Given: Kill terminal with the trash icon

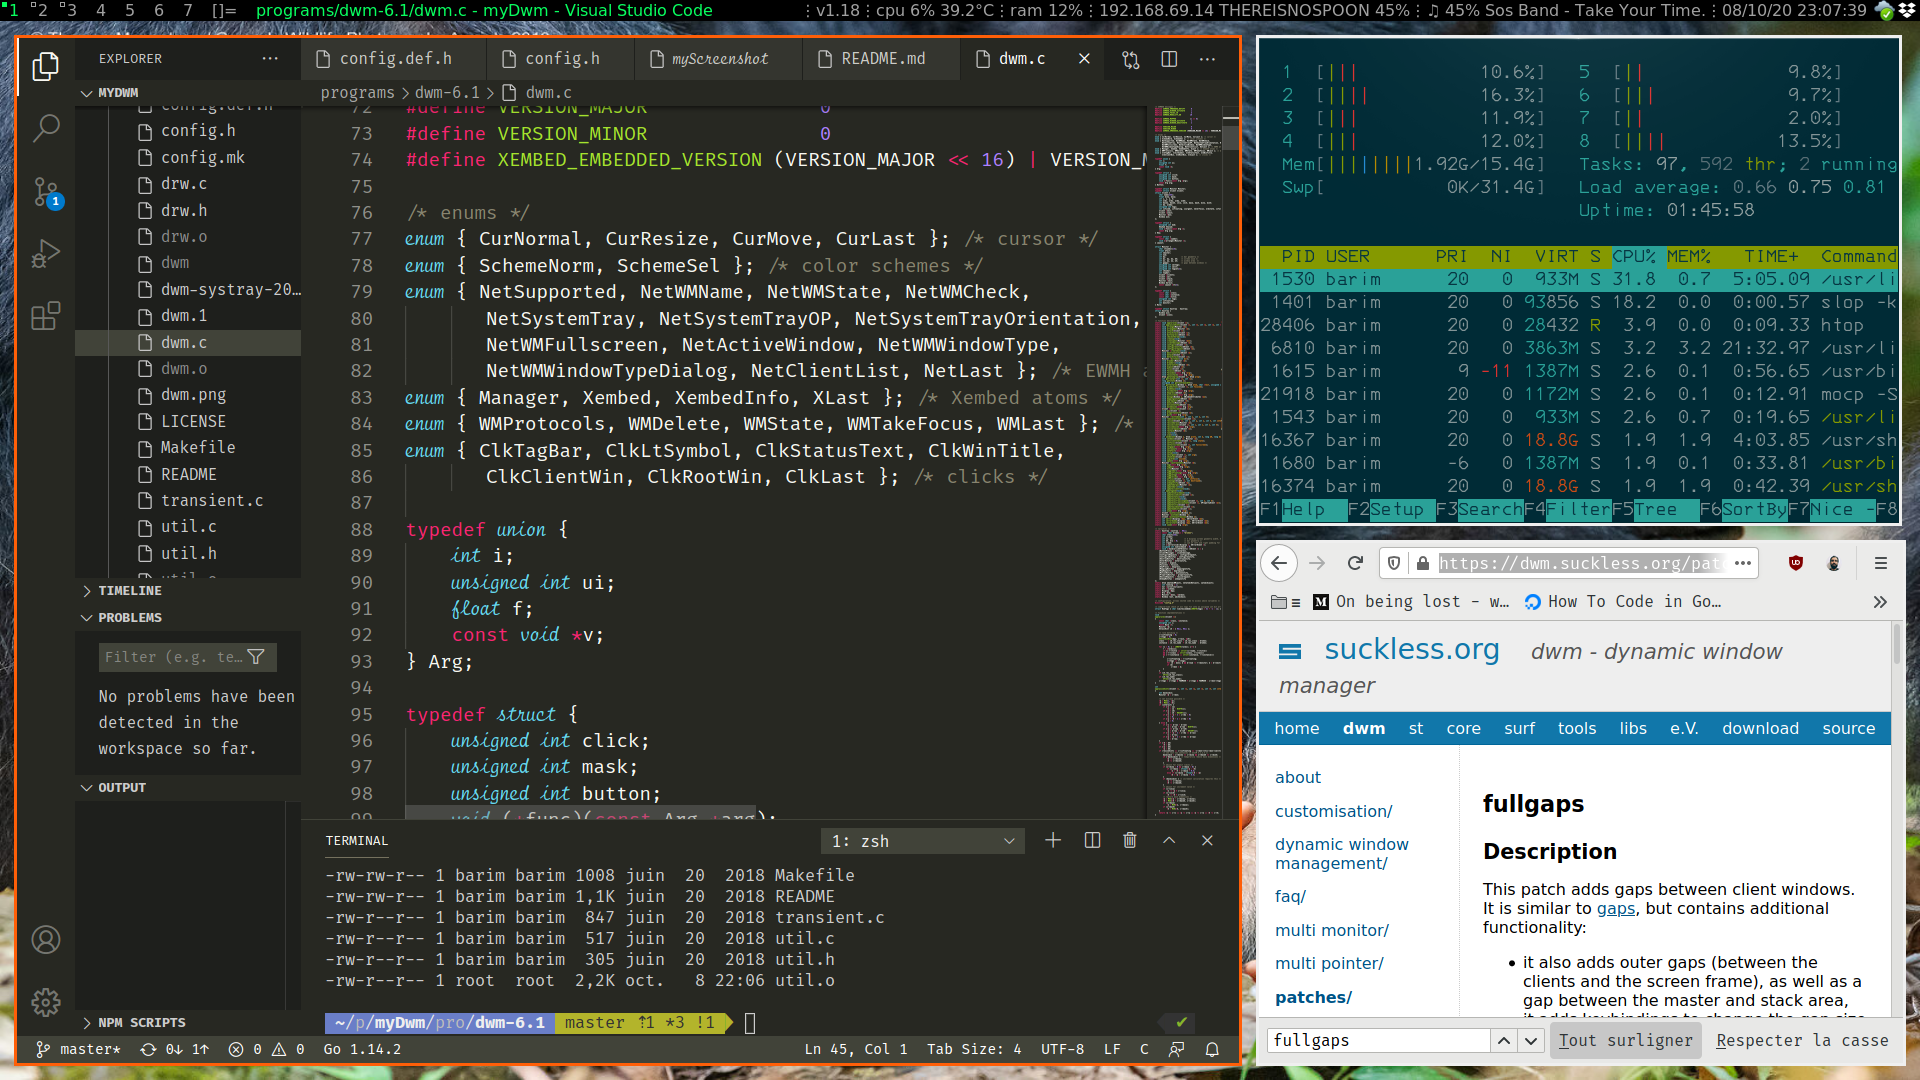Looking at the screenshot, I should point(1130,841).
